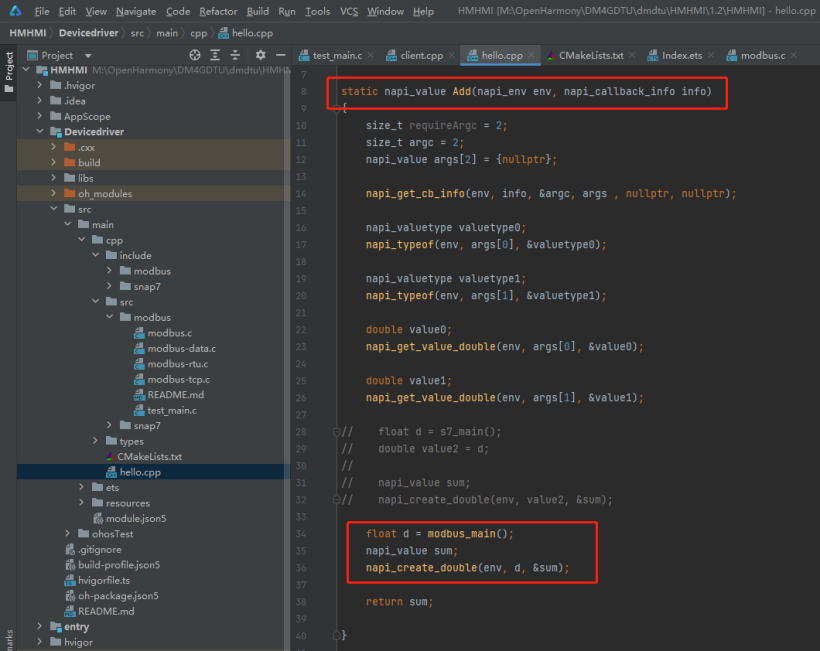
Task: Open the Build menu
Action: click(x=258, y=11)
